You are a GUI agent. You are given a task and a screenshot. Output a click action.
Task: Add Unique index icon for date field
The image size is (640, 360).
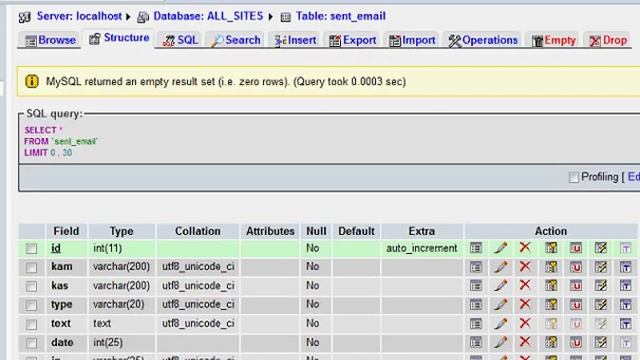[576, 342]
